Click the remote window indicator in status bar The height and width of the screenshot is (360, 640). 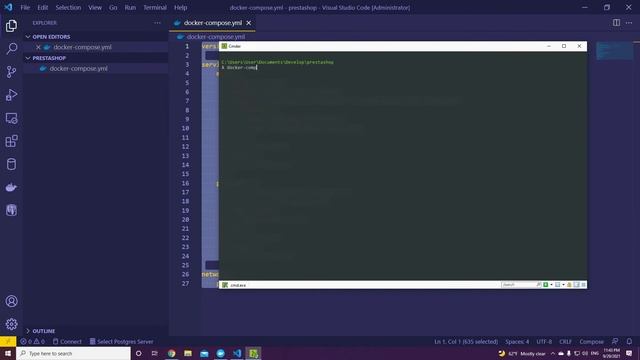pos(8,342)
